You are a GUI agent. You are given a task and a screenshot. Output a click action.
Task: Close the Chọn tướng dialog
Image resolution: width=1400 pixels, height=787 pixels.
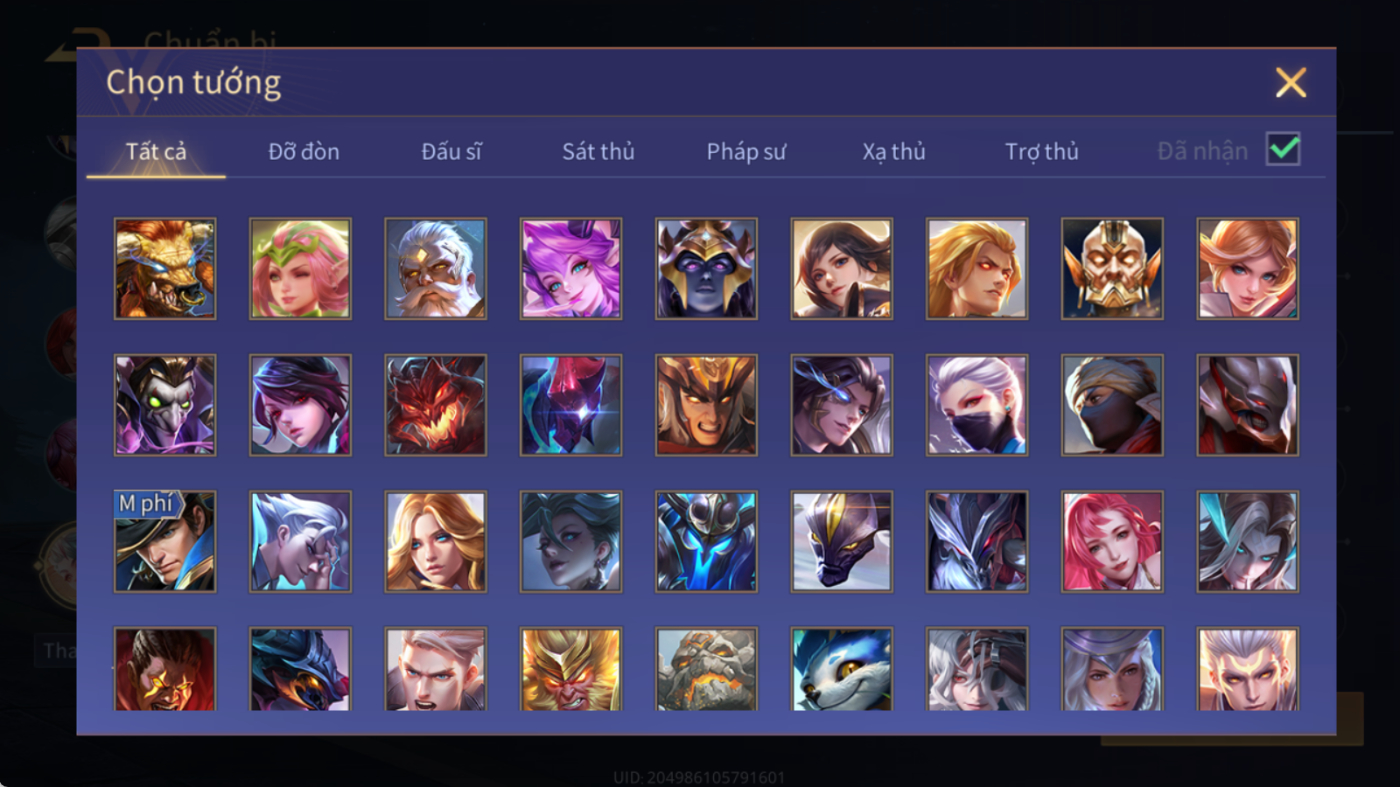(x=1291, y=82)
